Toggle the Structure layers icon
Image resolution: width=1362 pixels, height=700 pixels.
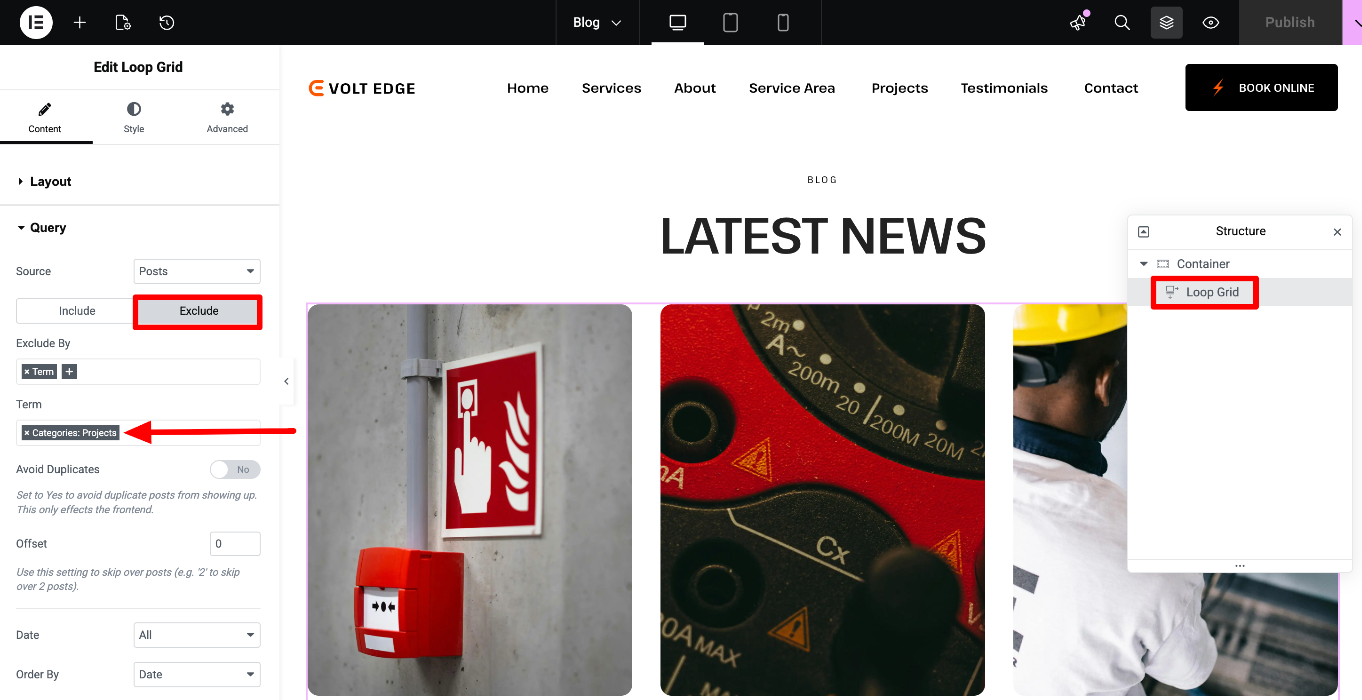pyautogui.click(x=1166, y=22)
